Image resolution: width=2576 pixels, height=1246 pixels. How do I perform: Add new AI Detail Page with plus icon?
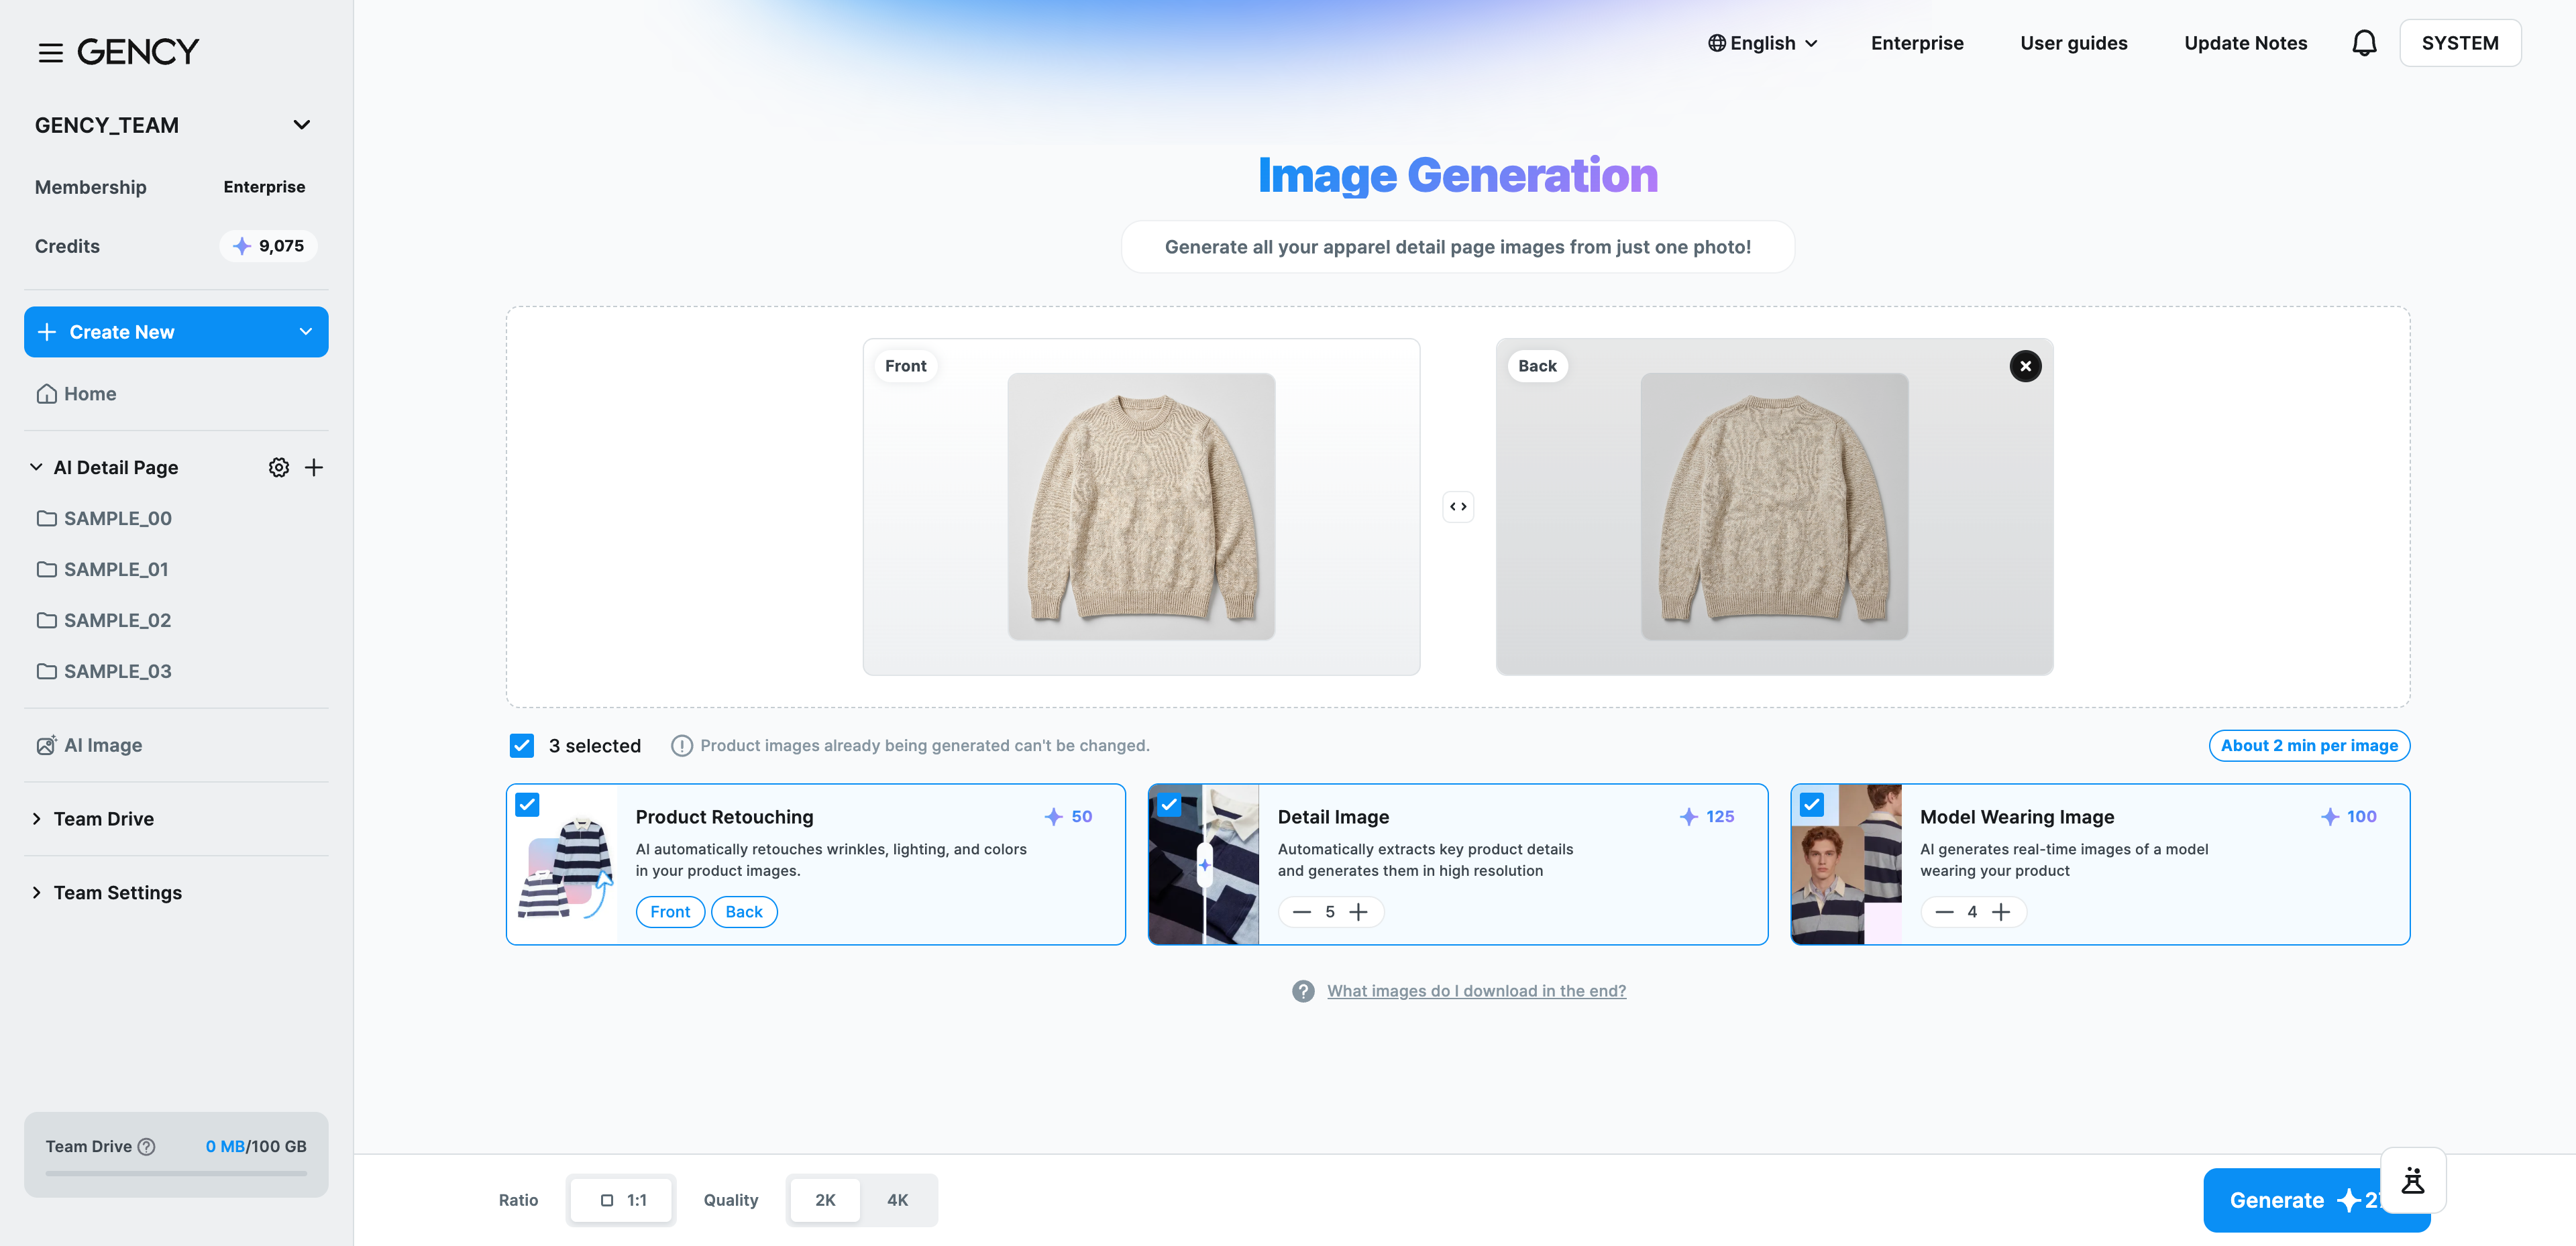pyautogui.click(x=314, y=467)
